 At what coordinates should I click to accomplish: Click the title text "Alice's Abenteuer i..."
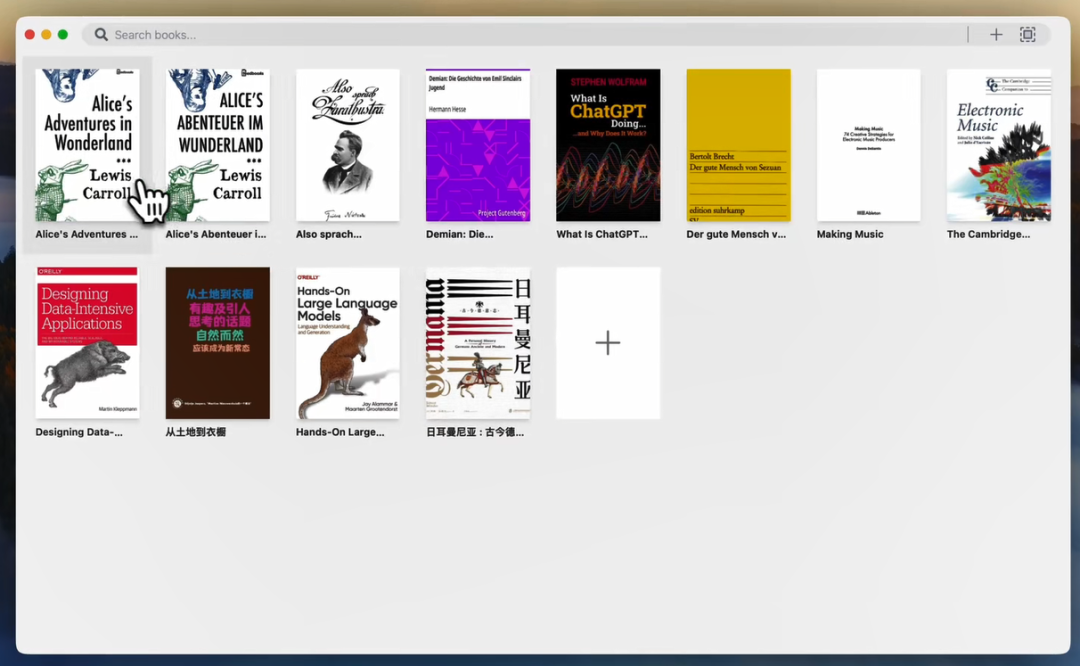pos(216,234)
